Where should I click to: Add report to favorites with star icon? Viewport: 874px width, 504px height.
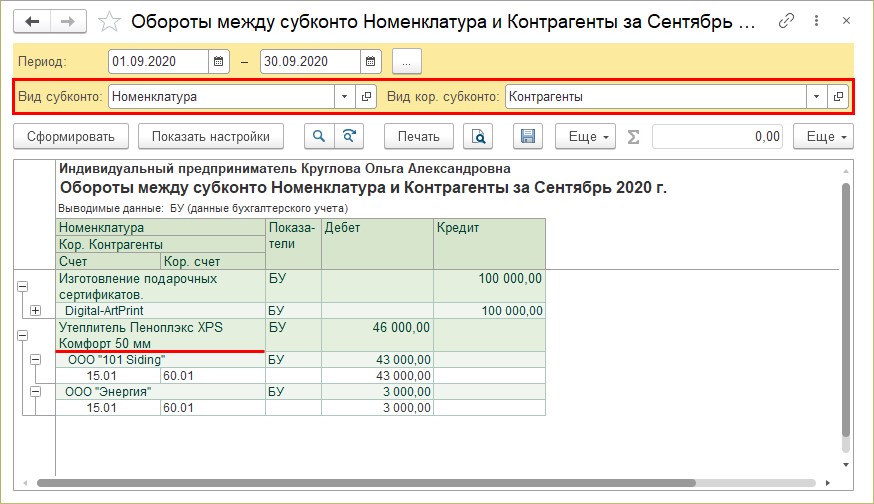111,21
